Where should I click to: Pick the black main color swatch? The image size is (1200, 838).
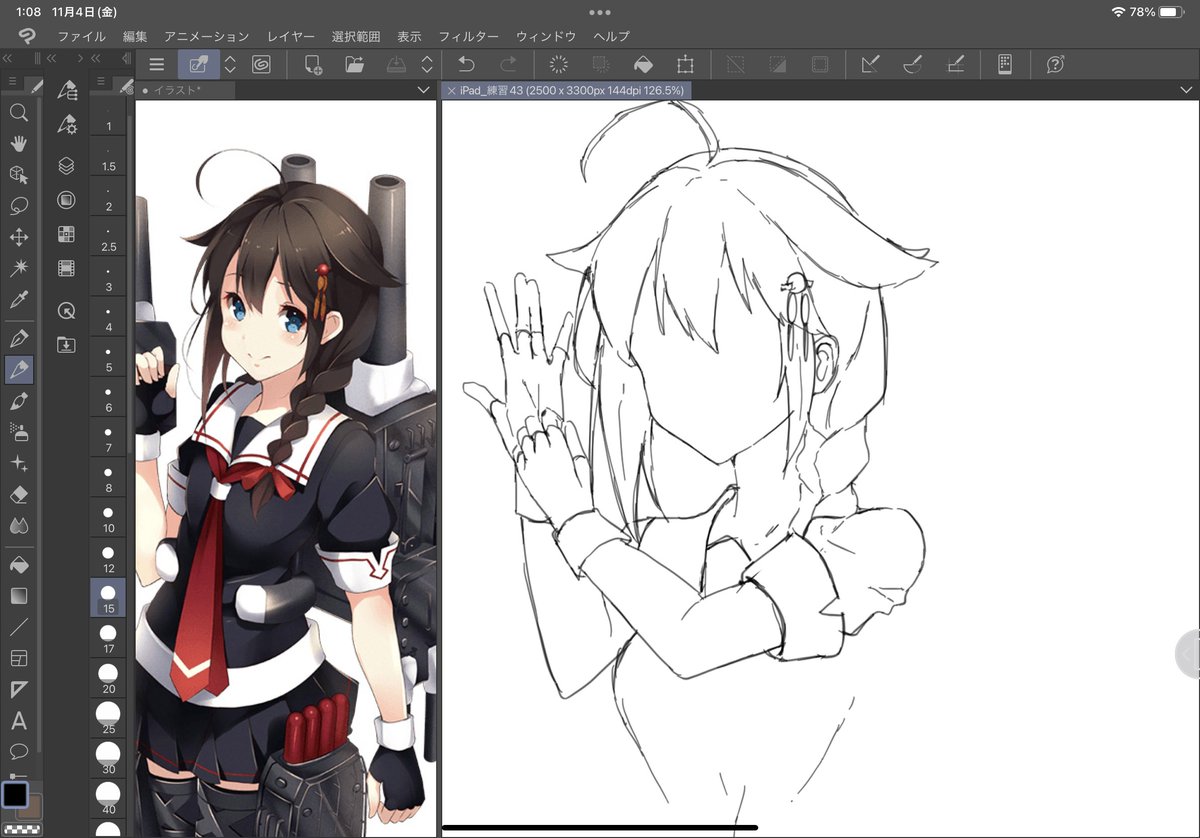coord(15,795)
